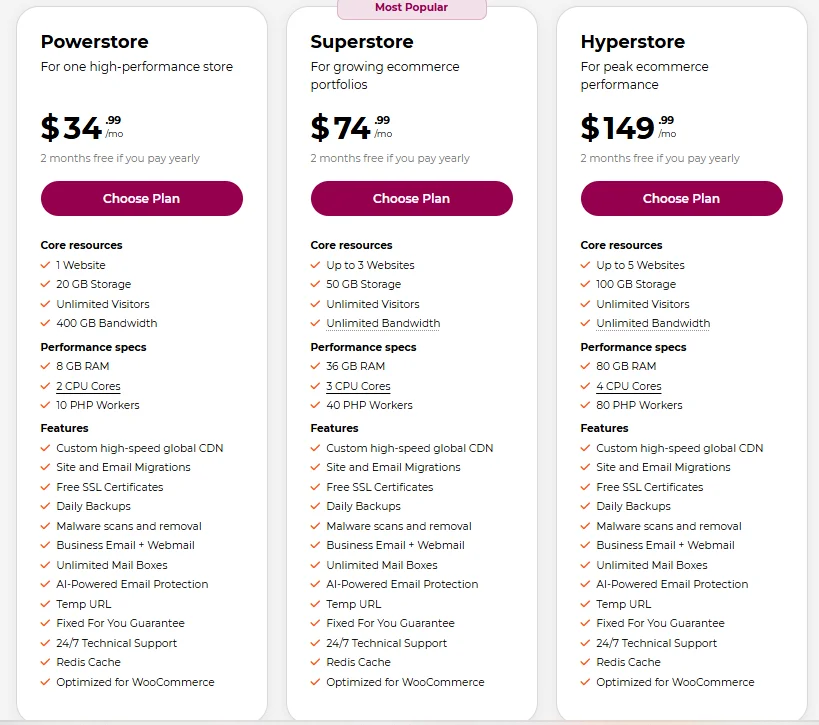
Task: Click checkmark beside "Up to 5 Websites"
Action: pyautogui.click(x=584, y=266)
